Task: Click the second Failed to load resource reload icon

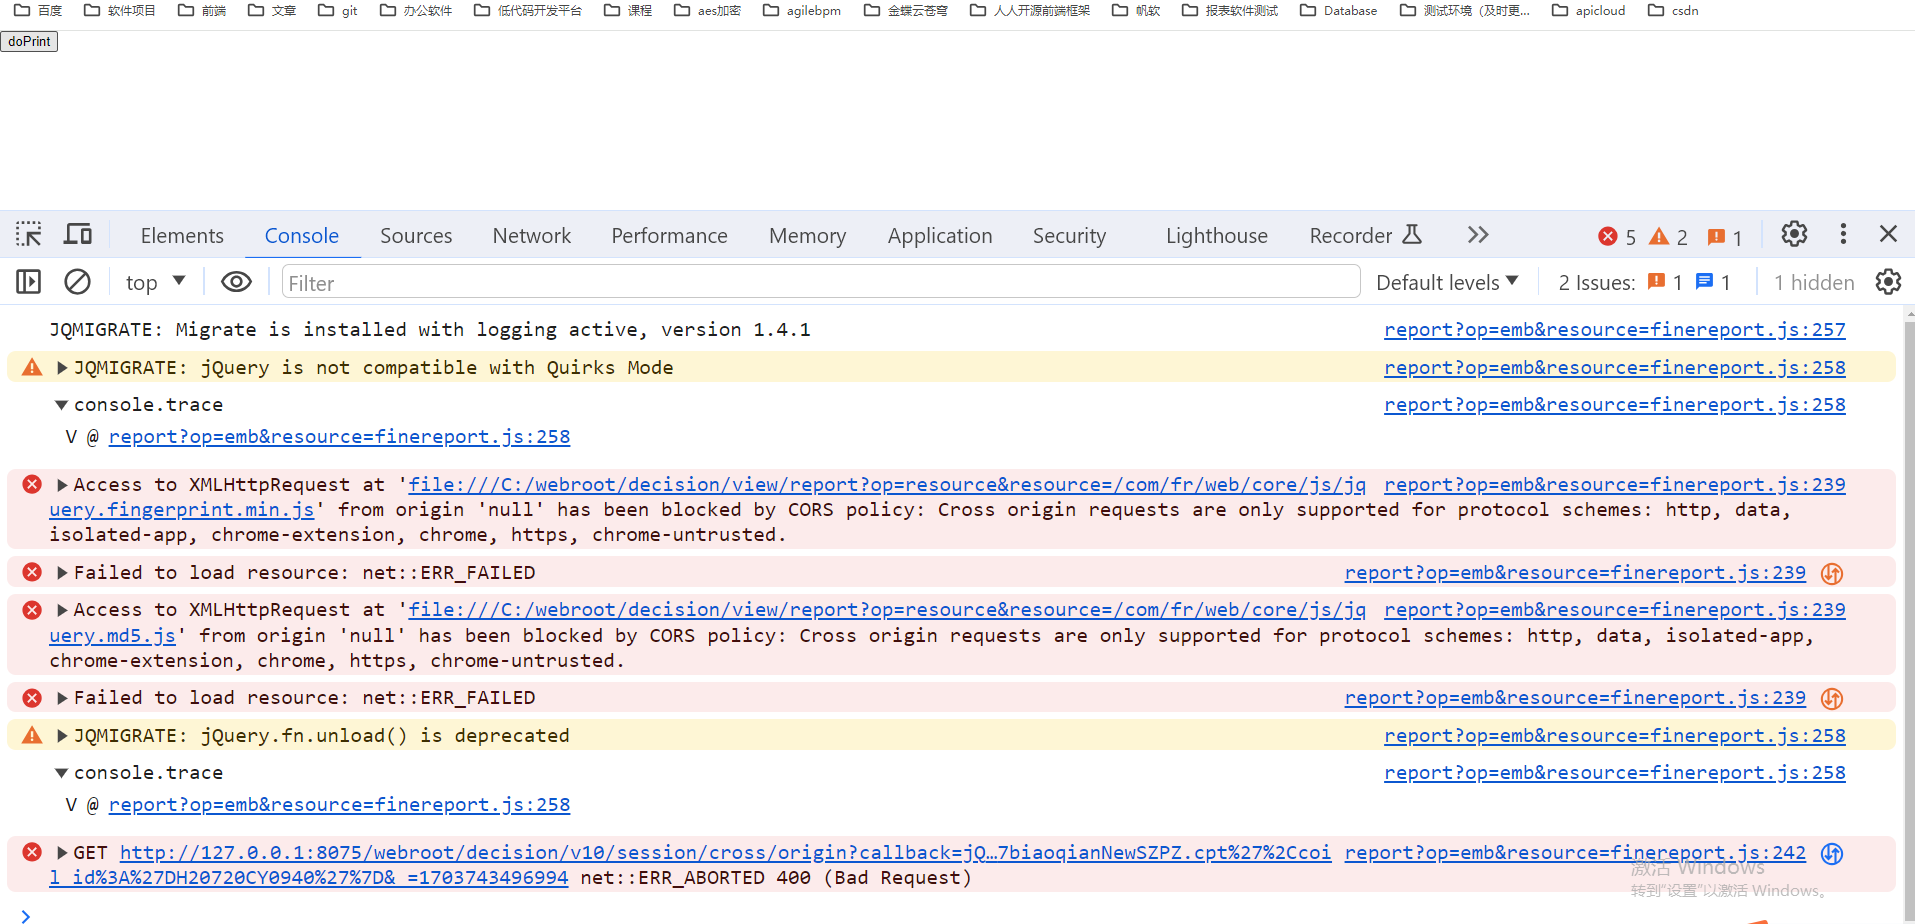Action: 1832,698
